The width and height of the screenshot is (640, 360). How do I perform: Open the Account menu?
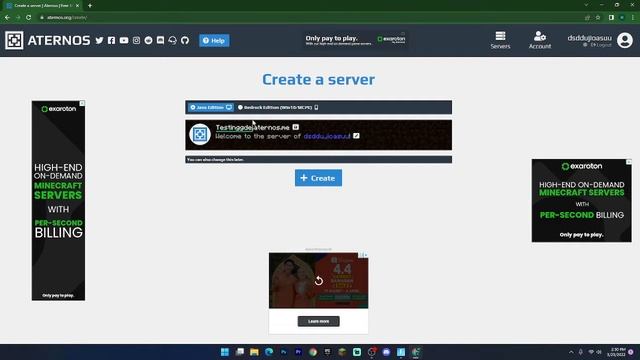point(540,40)
